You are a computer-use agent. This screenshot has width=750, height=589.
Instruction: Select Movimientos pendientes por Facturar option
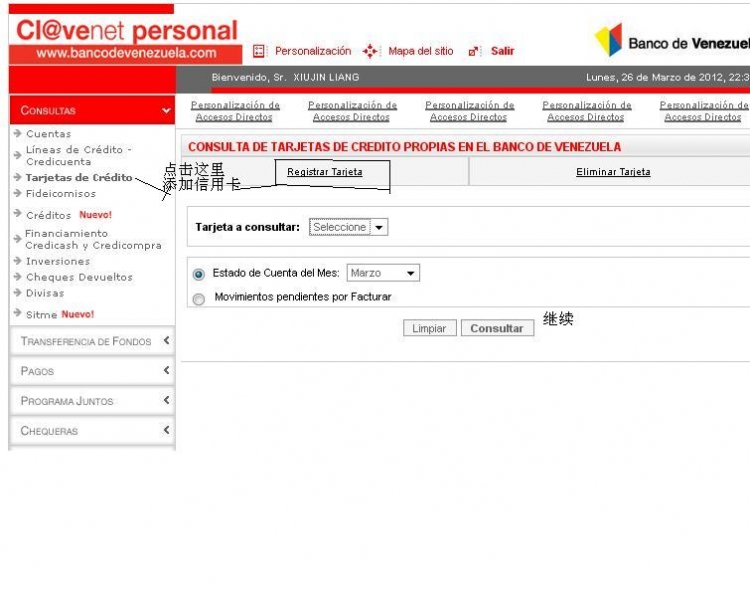pos(199,299)
